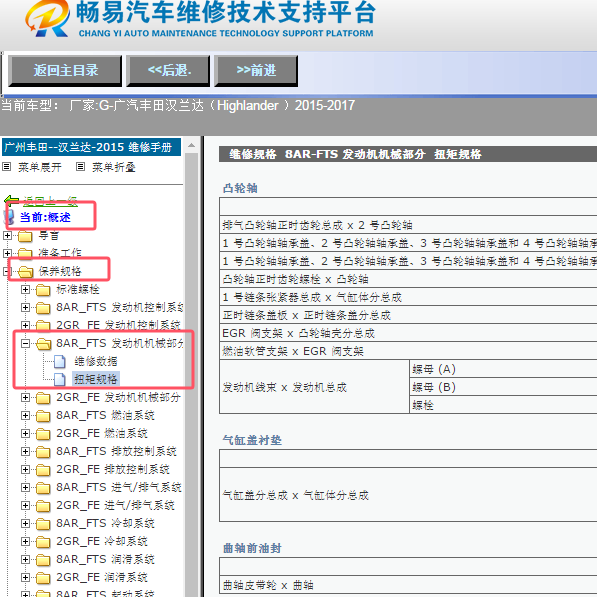This screenshot has height=597, width=597.
Task: Click 2GR_FE 进气/排气系统 folder icon
Action: [x=43, y=506]
